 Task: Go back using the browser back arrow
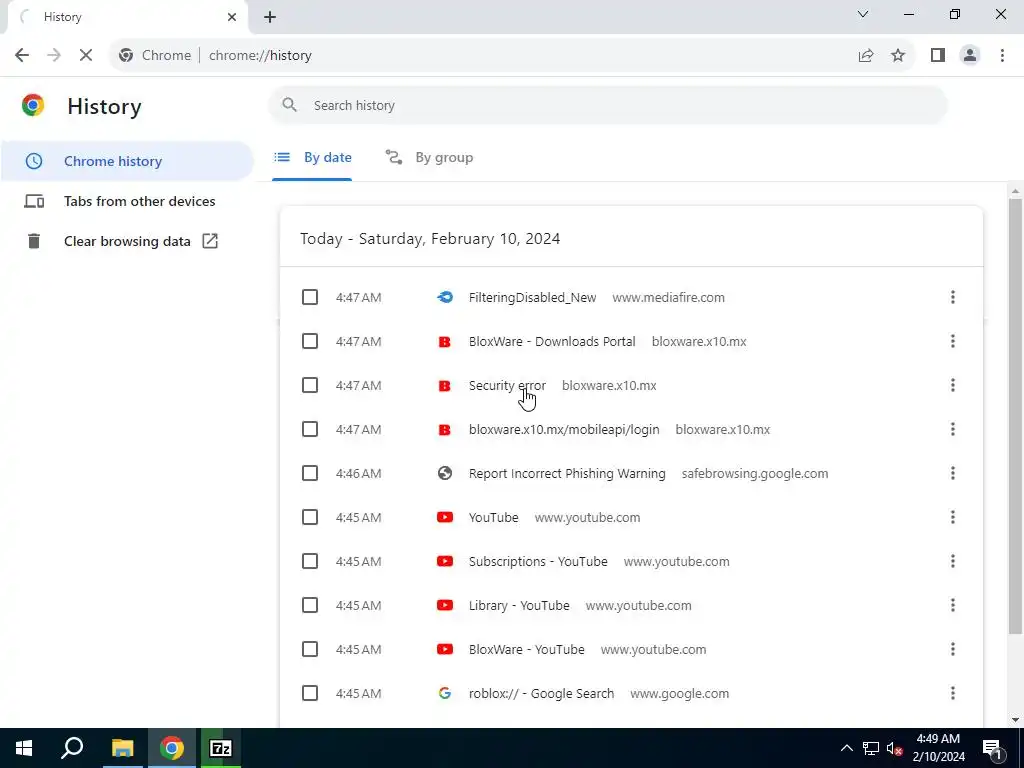tap(22, 56)
